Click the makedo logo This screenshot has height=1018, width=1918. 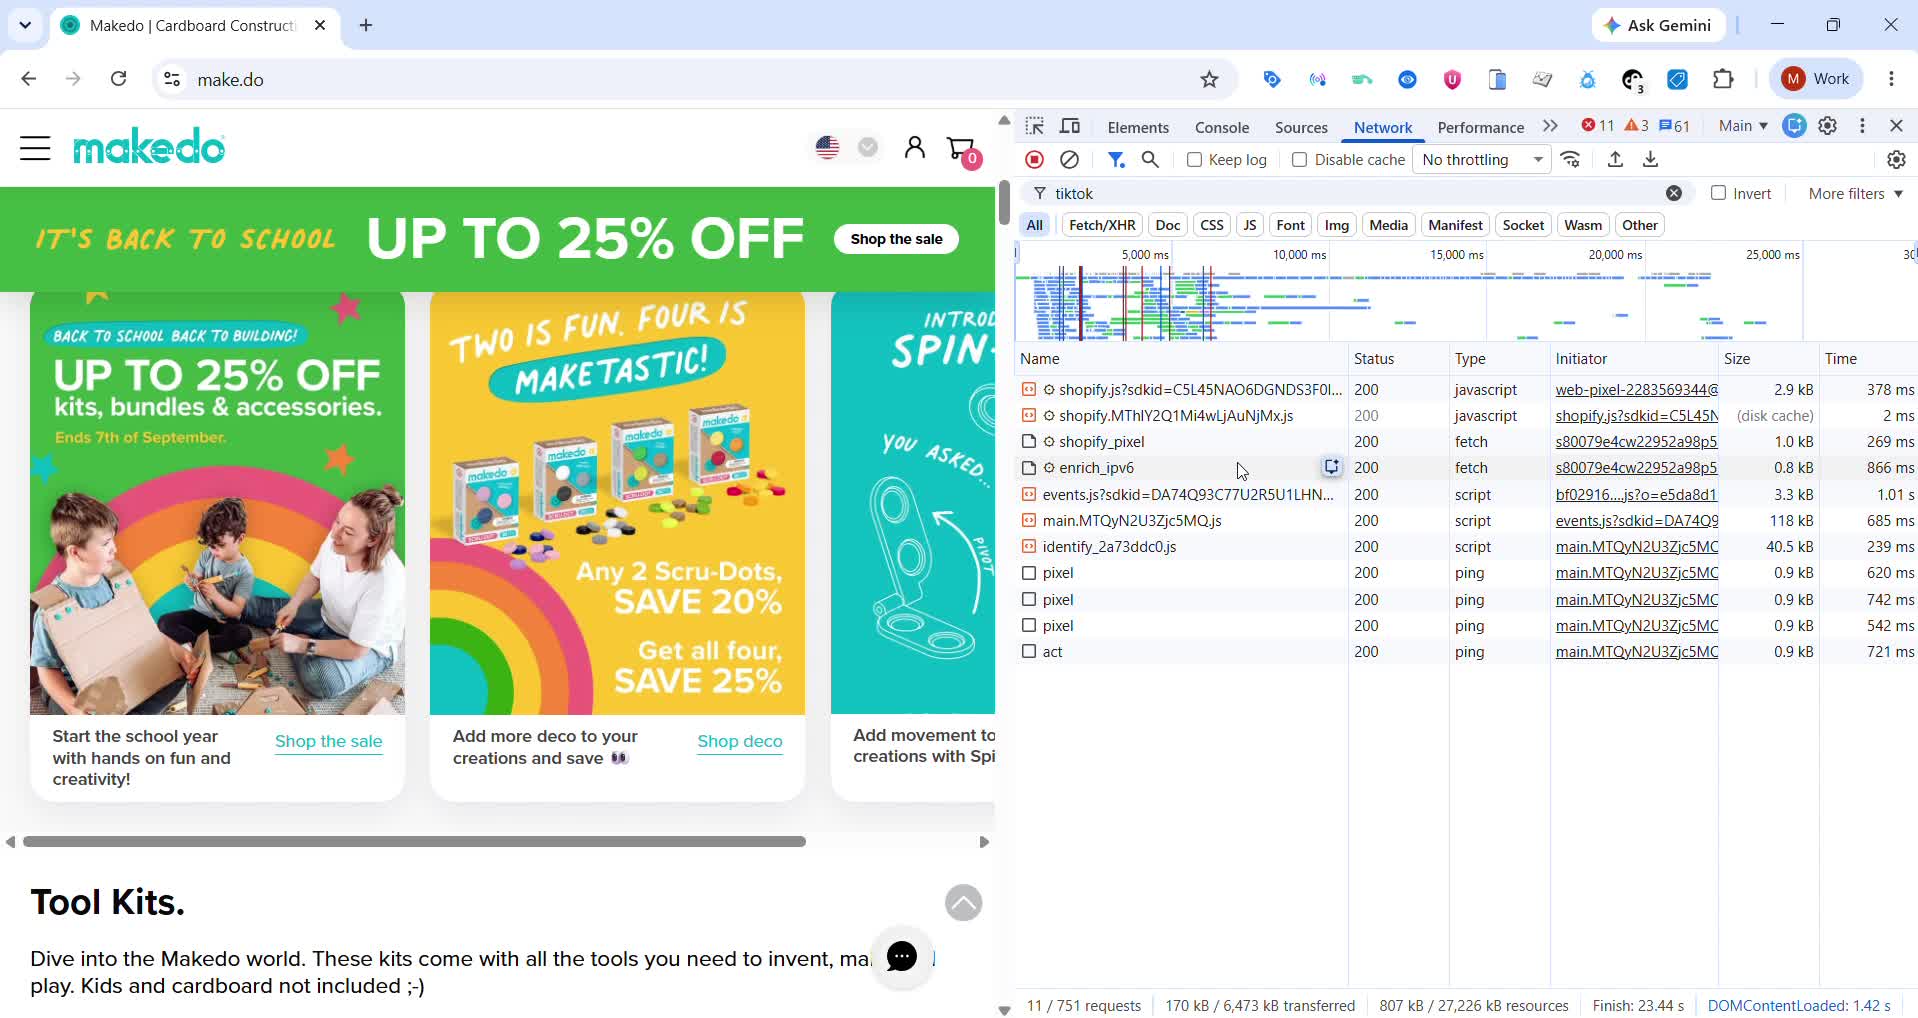coord(149,147)
